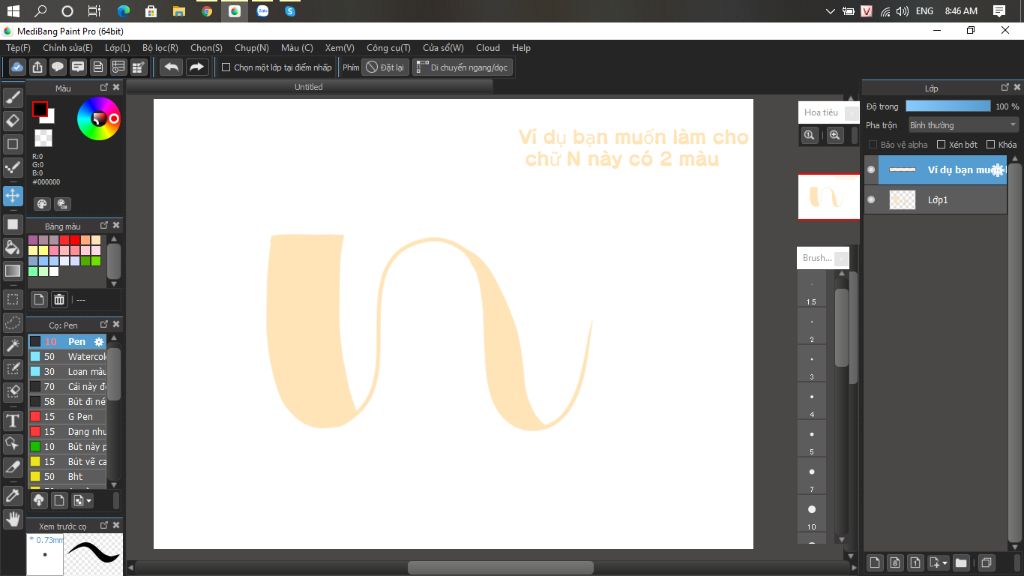Add a new layer in Lớp panel
This screenshot has height=576, width=1024.
(874, 562)
